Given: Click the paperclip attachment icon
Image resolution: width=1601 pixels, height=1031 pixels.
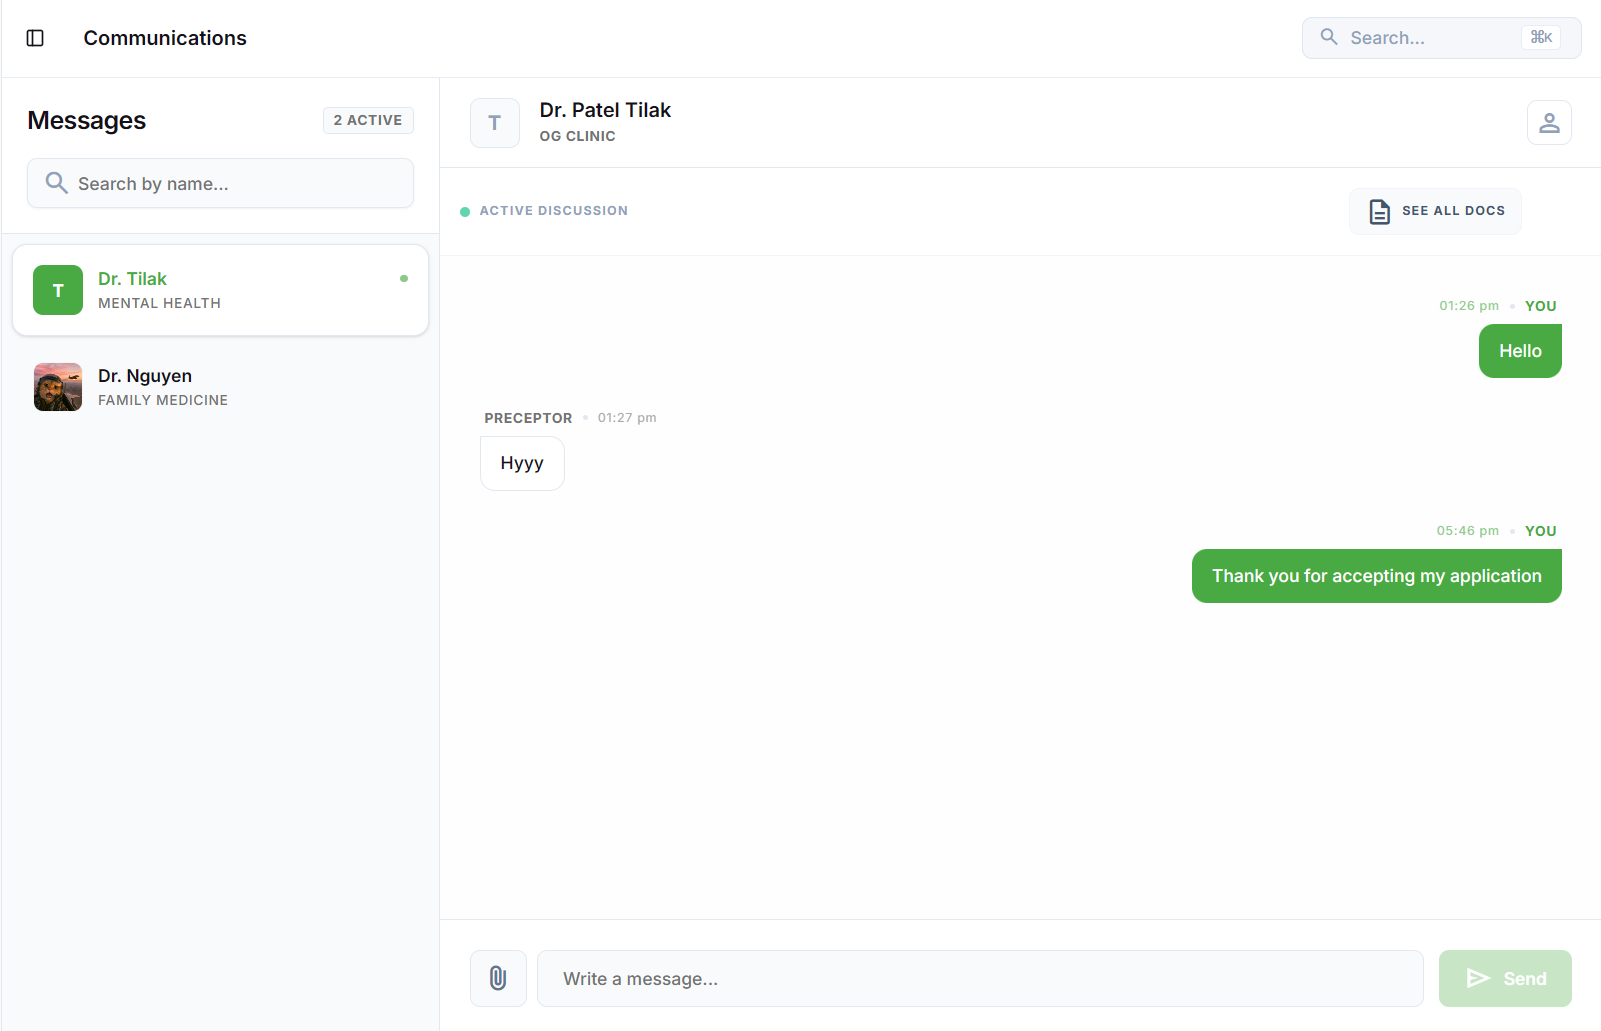Looking at the screenshot, I should [498, 978].
